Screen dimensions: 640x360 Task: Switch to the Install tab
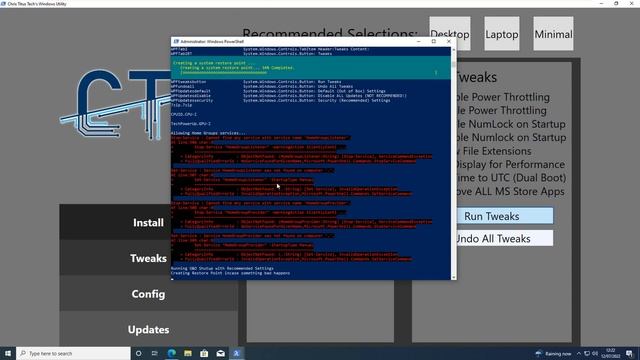coord(148,222)
